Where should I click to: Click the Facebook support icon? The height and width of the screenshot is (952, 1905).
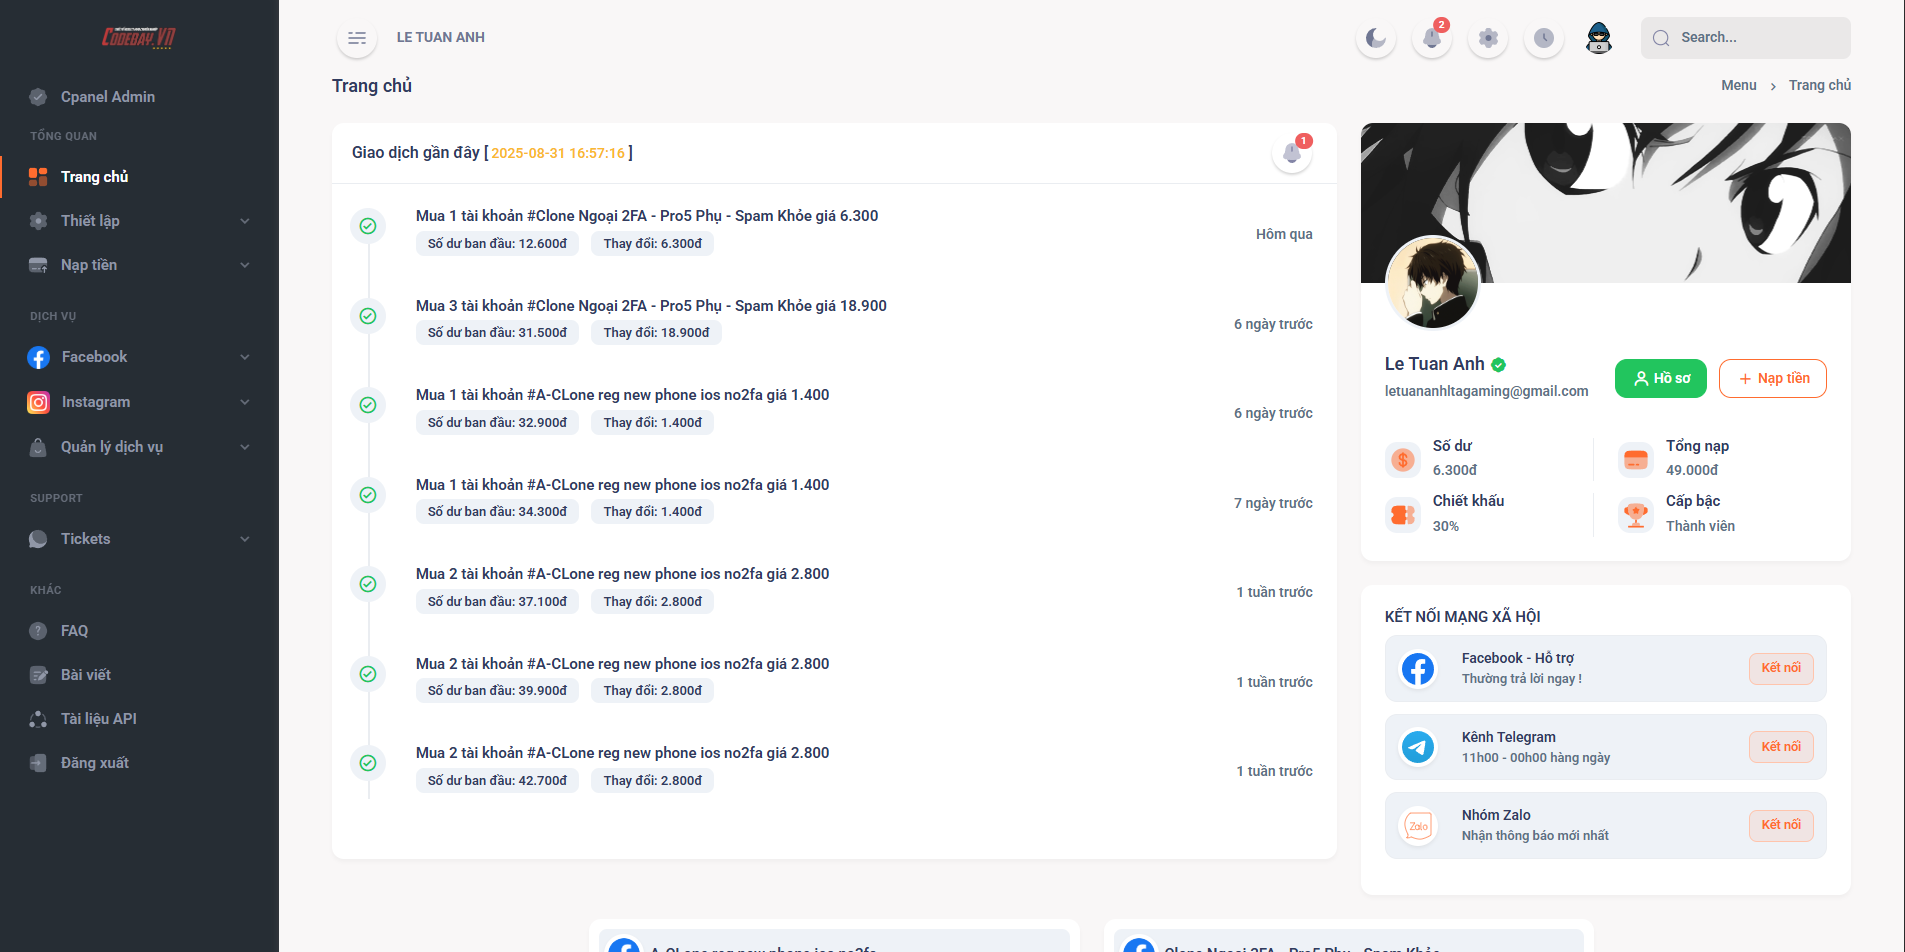pyautogui.click(x=1418, y=668)
